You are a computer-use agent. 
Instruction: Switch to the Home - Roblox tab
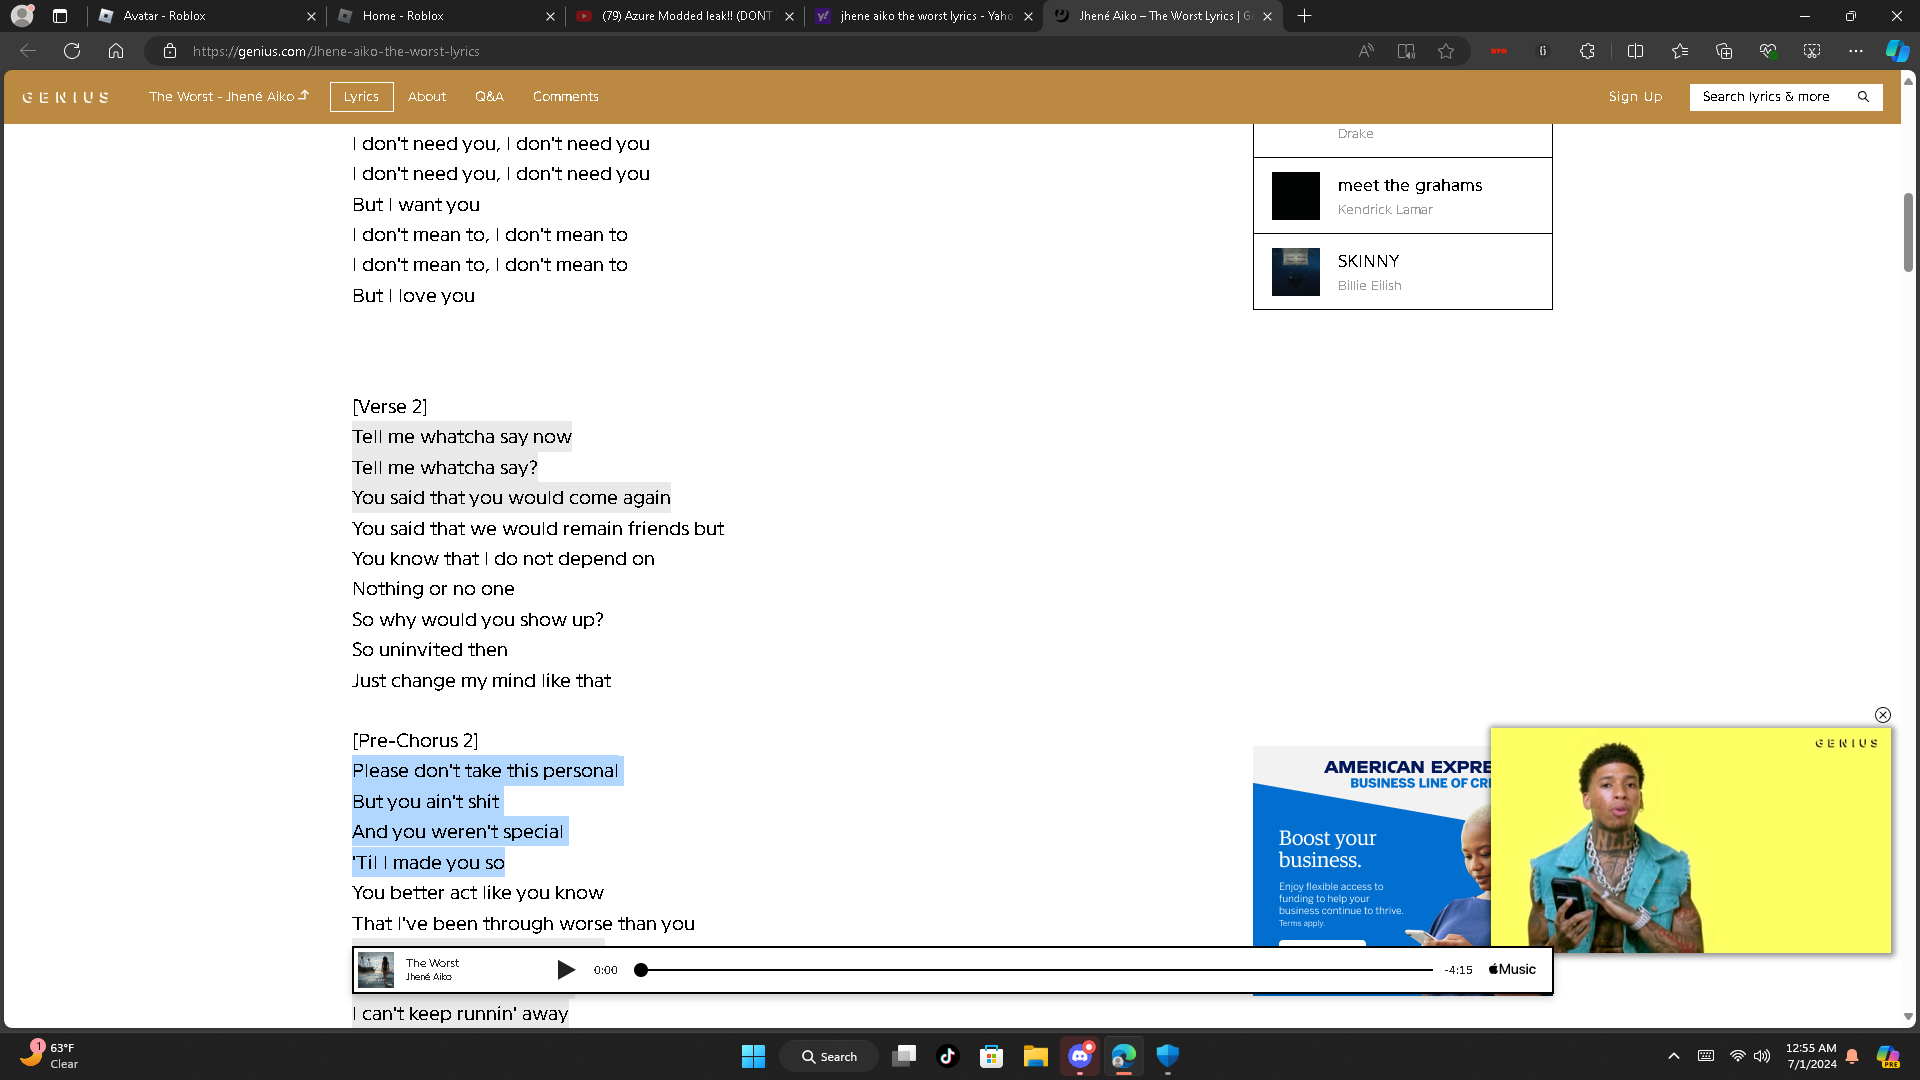tap(446, 16)
